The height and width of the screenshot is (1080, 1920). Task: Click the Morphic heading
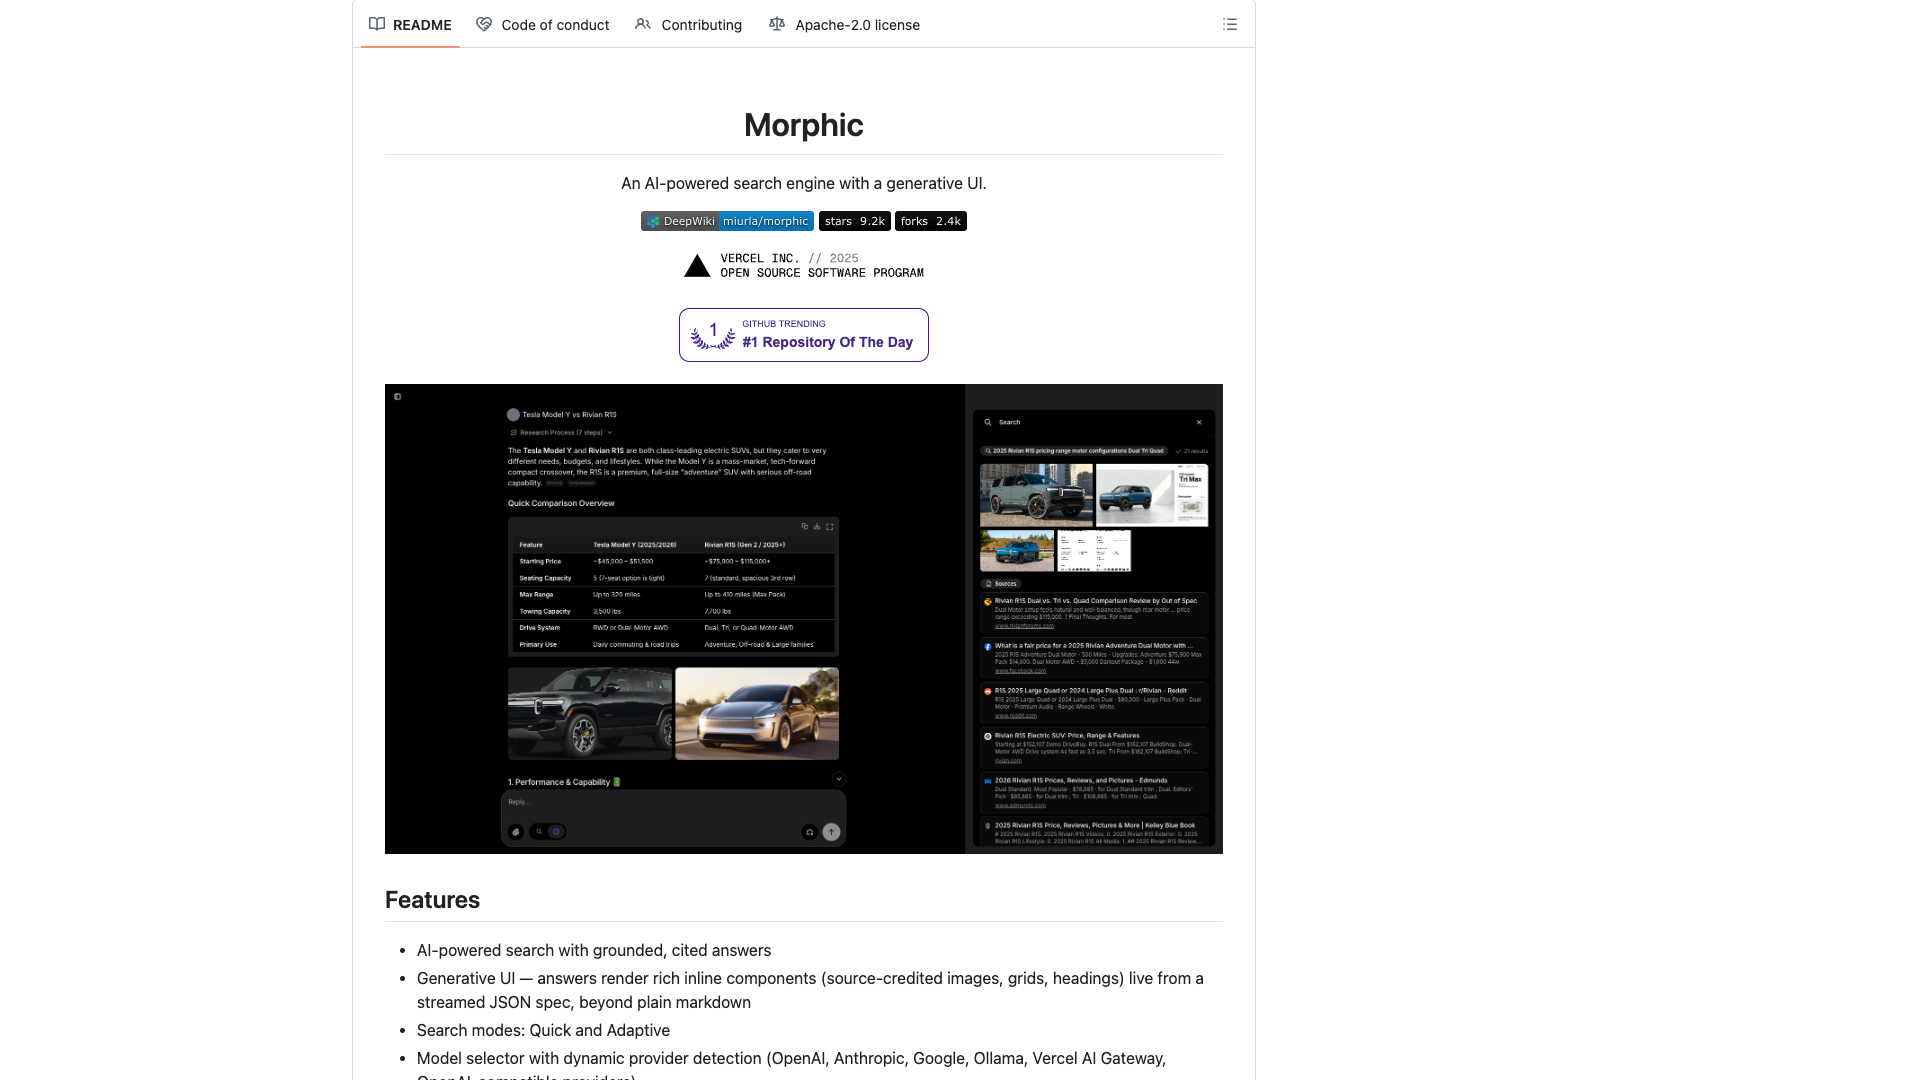[804, 125]
